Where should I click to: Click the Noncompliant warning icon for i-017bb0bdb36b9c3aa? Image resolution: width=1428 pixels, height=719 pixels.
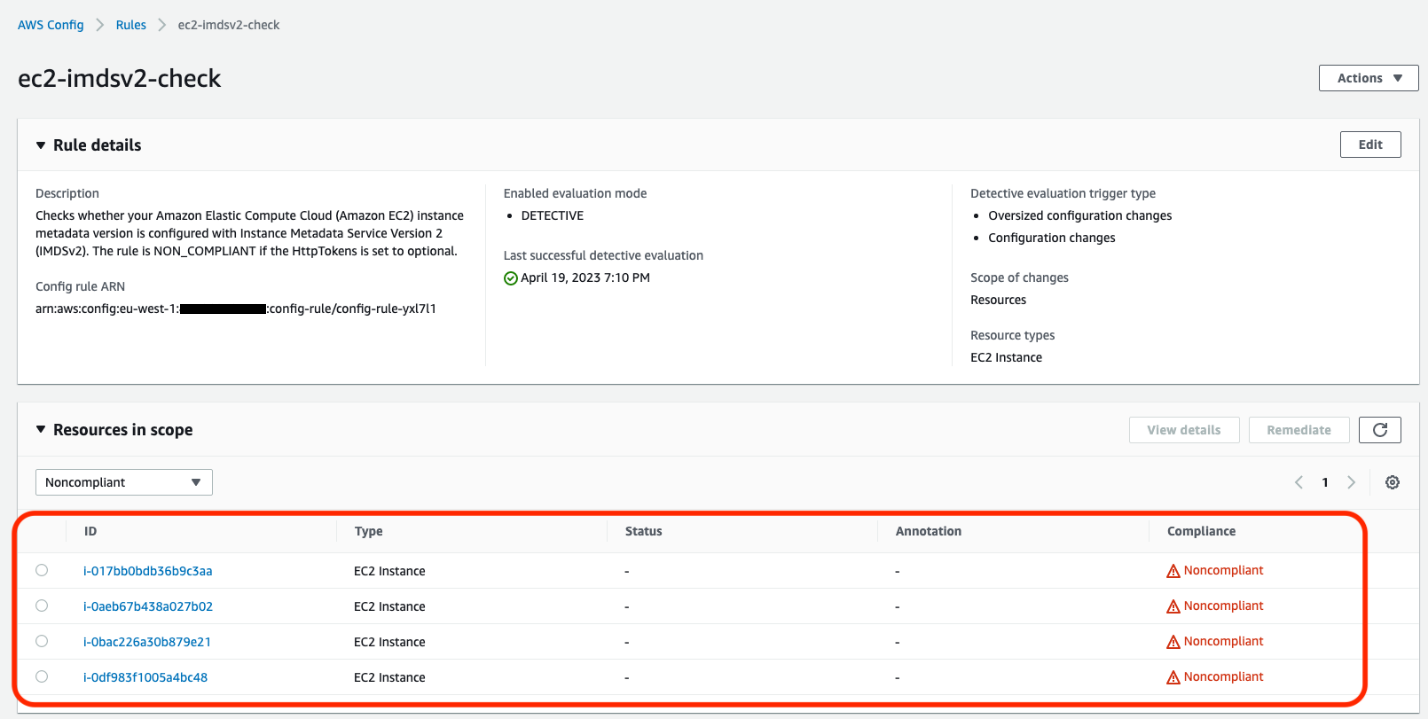1180,570
